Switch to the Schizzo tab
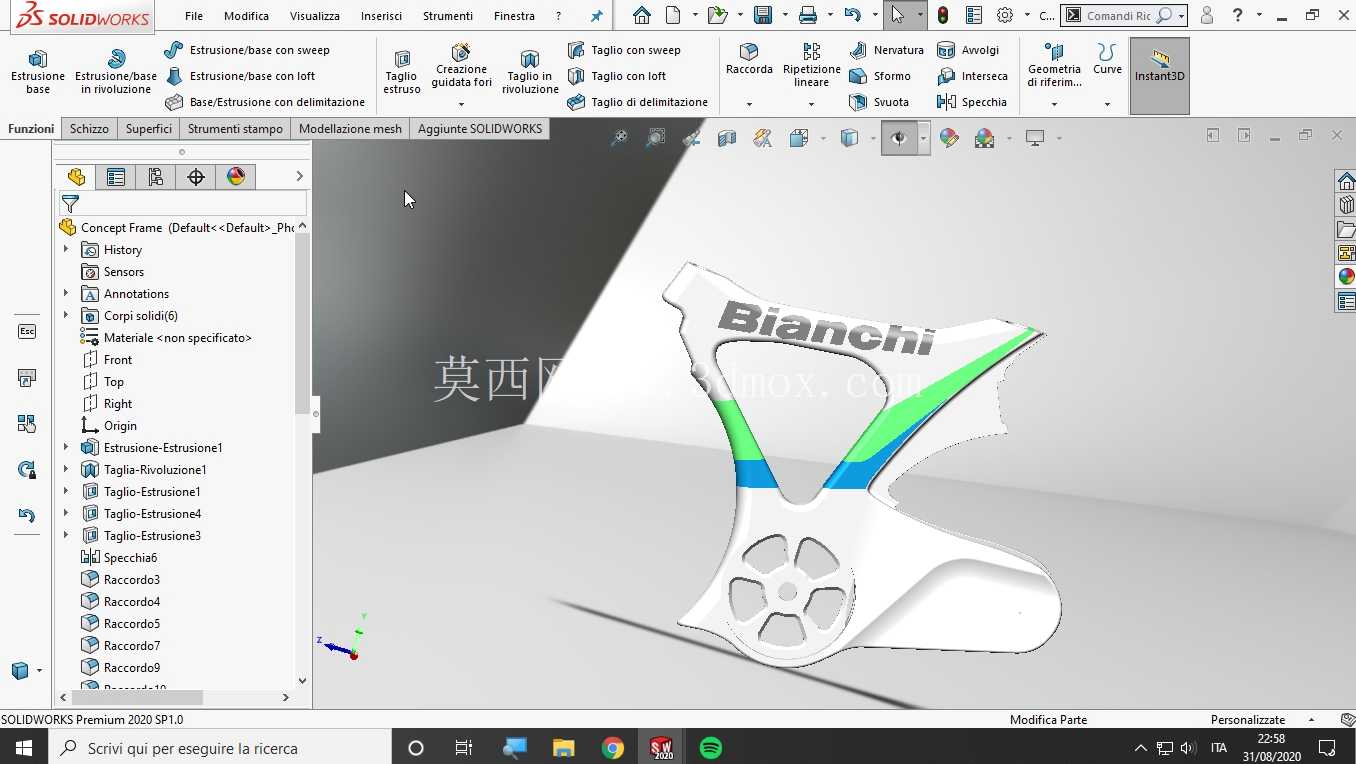This screenshot has height=764, width=1356. 89,129
